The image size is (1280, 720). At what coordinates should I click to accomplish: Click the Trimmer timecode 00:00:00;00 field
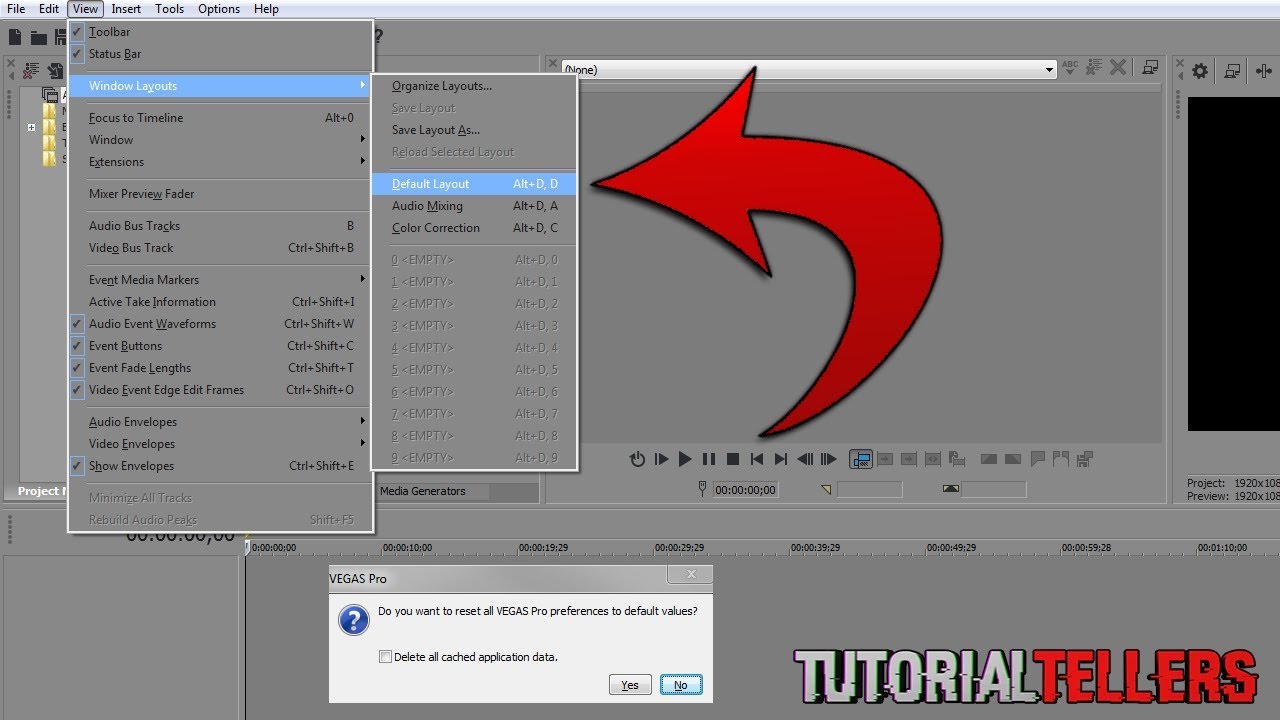[x=745, y=490]
